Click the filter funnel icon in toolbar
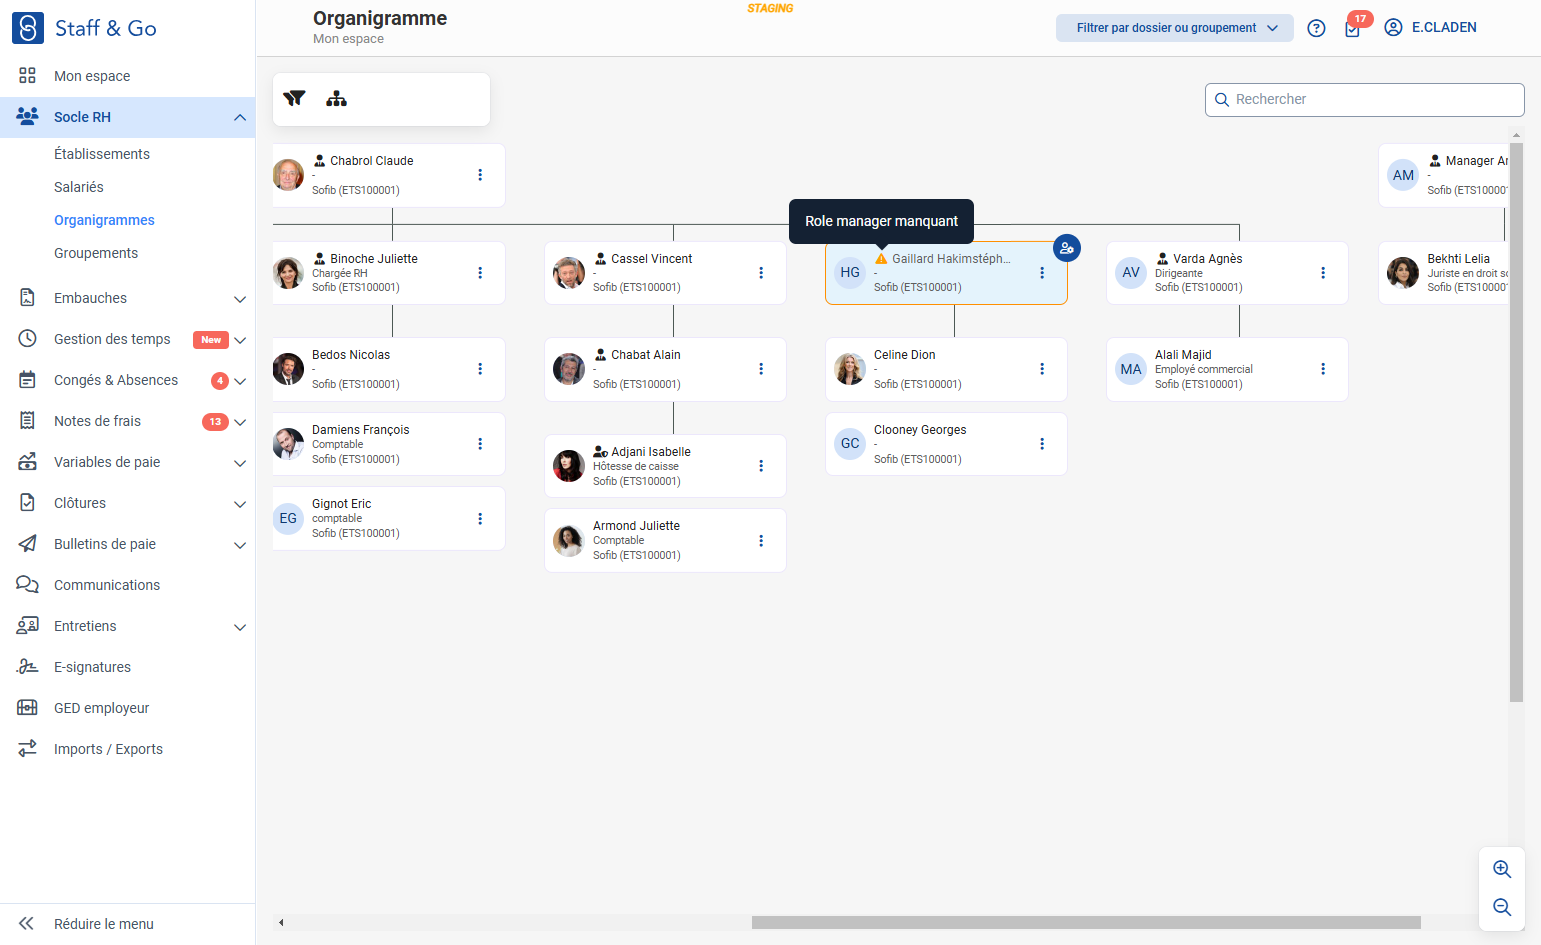 pos(294,98)
